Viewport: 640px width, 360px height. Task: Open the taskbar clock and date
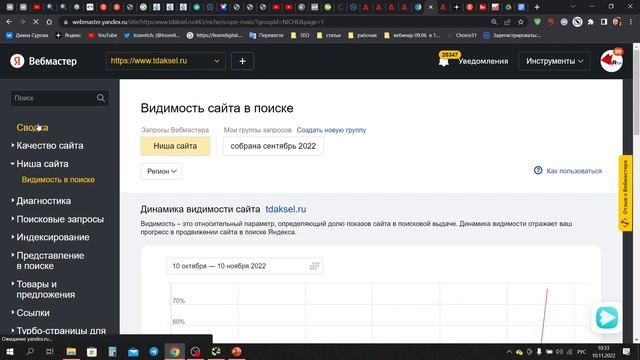click(604, 351)
